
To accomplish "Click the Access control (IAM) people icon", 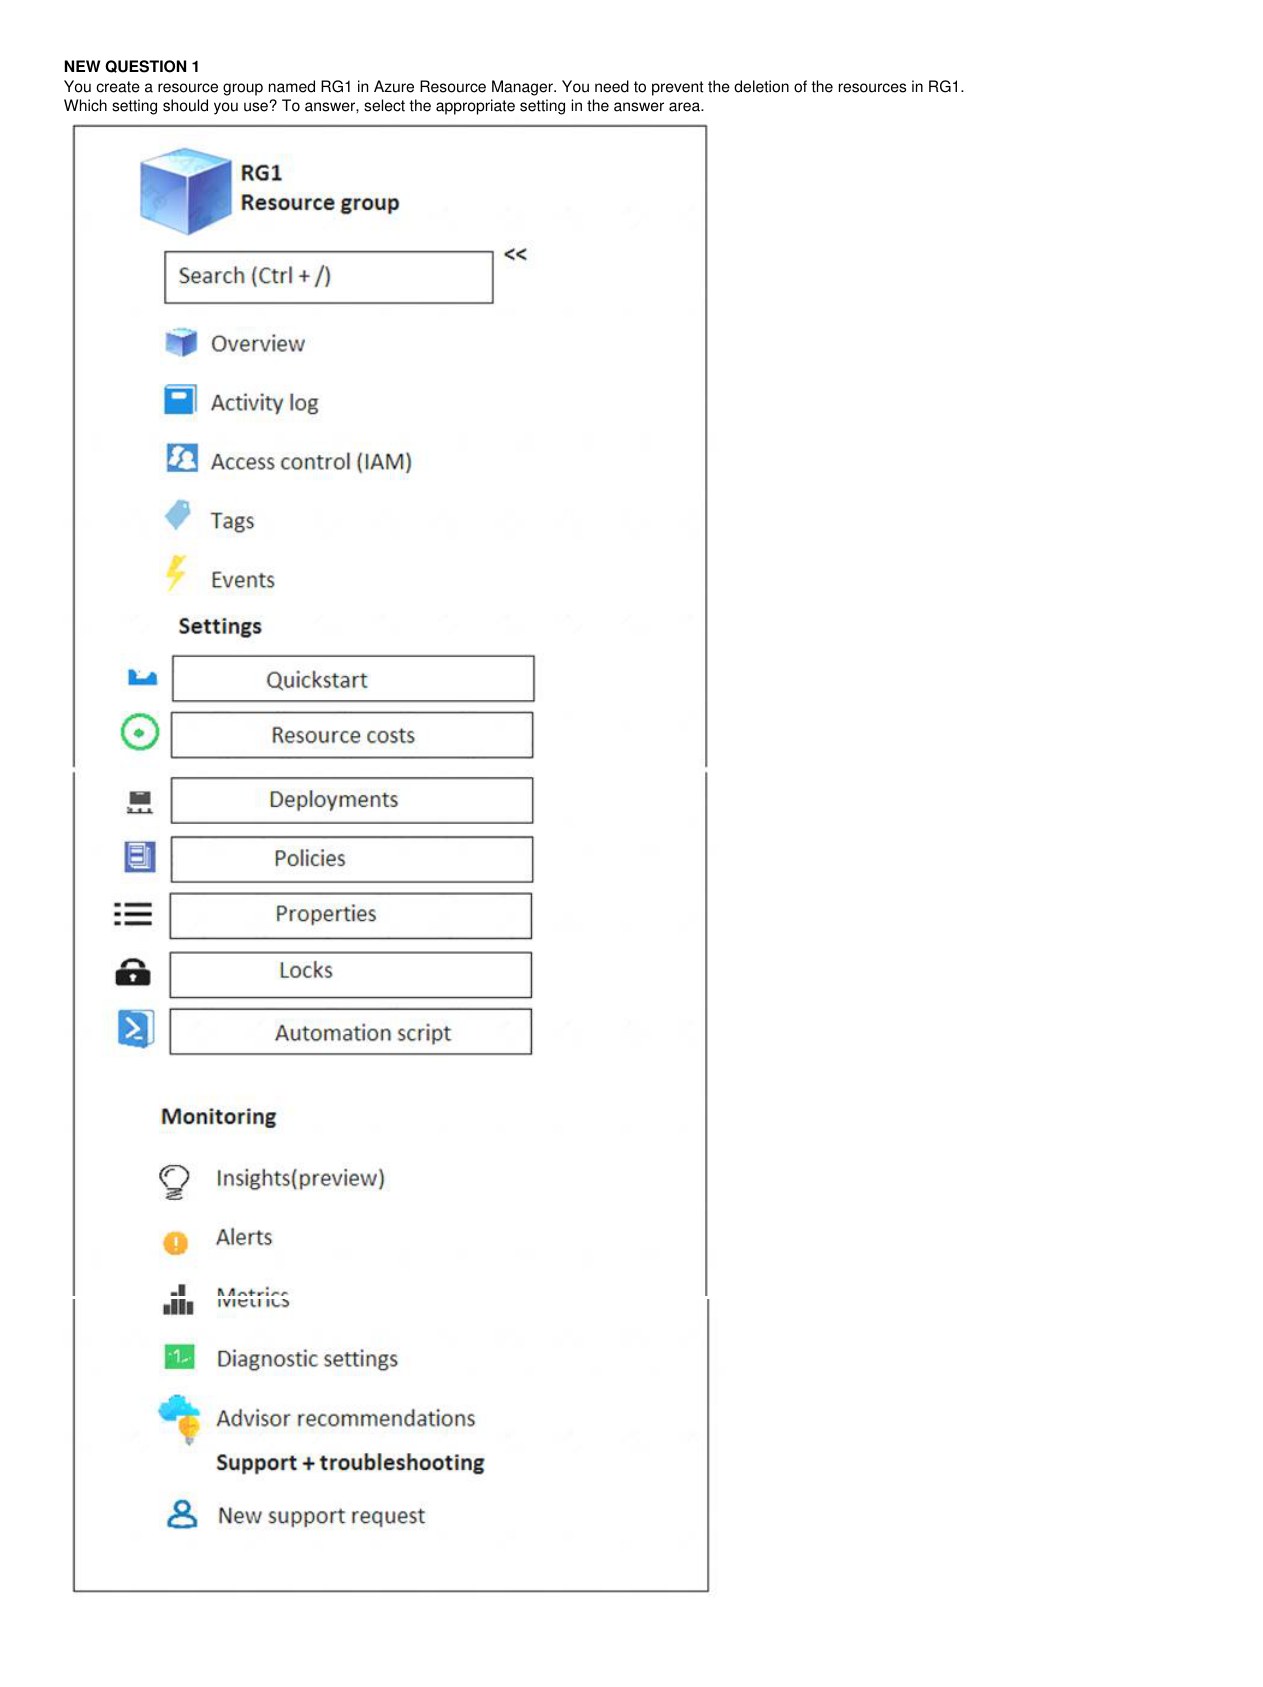I will (181, 458).
